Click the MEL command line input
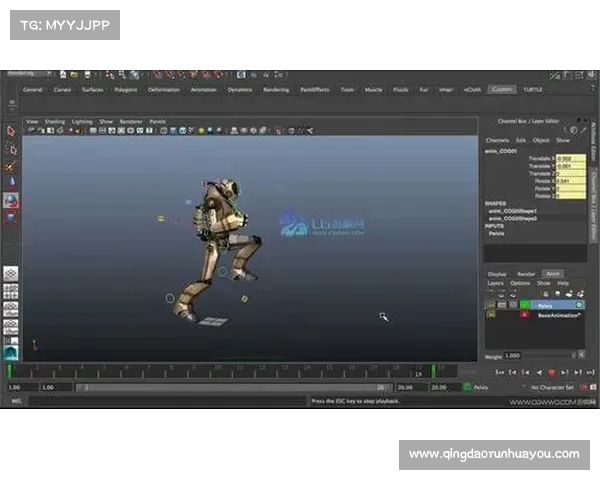The width and height of the screenshot is (600, 480). coord(167,401)
